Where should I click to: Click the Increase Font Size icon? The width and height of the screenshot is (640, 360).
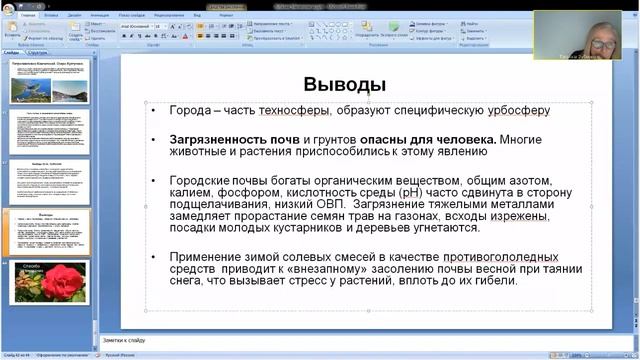coord(172,27)
